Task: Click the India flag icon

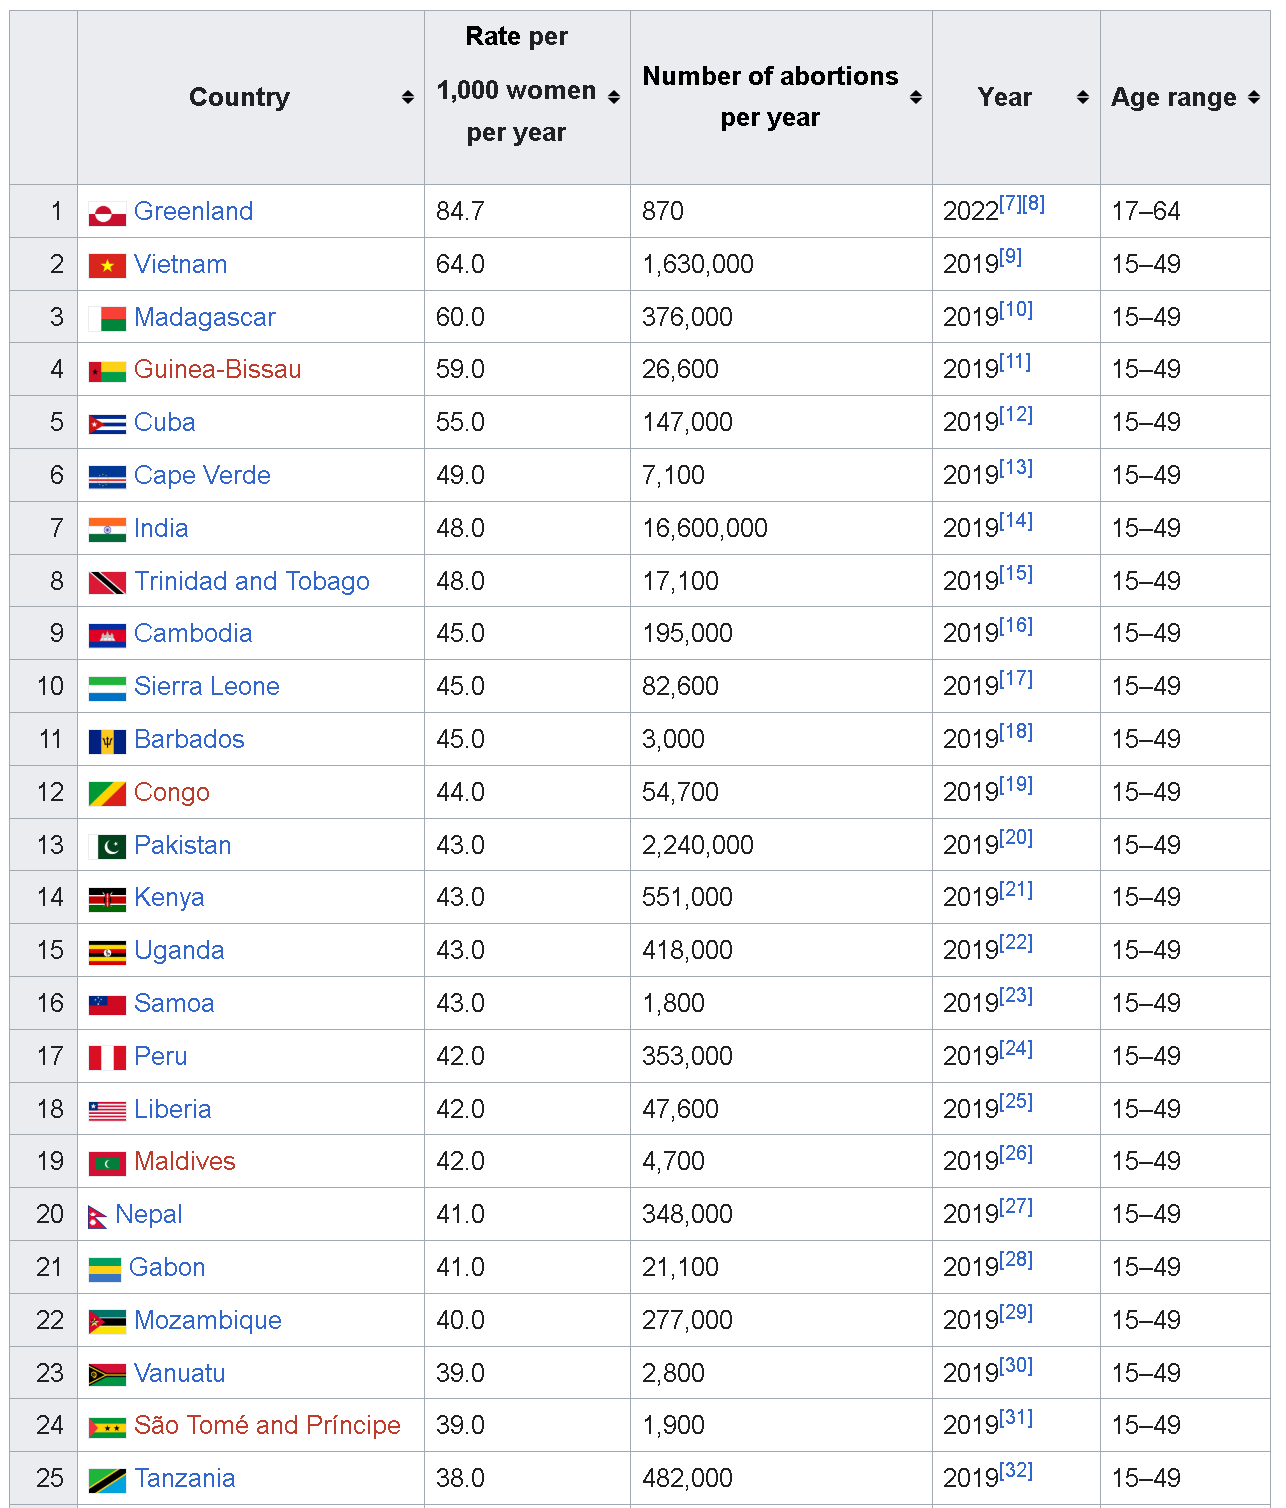Action: click(x=107, y=530)
